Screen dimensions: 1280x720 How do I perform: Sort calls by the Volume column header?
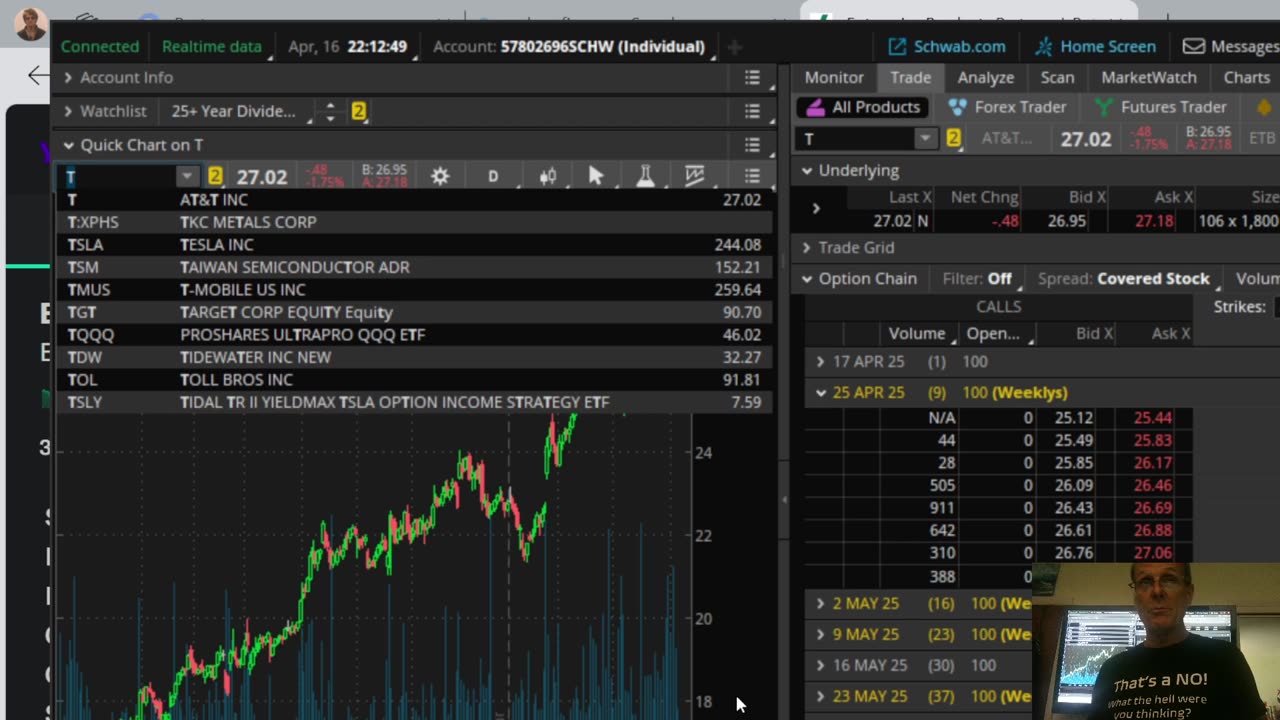click(x=916, y=333)
